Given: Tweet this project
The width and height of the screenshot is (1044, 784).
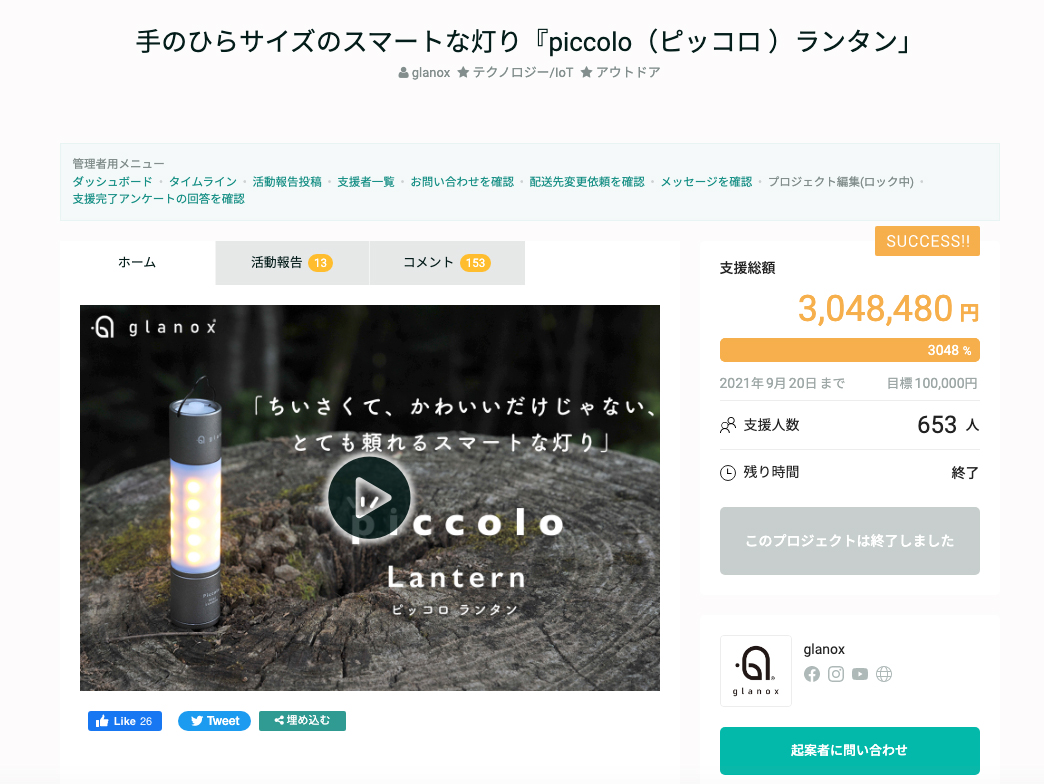Looking at the screenshot, I should click(x=214, y=721).
